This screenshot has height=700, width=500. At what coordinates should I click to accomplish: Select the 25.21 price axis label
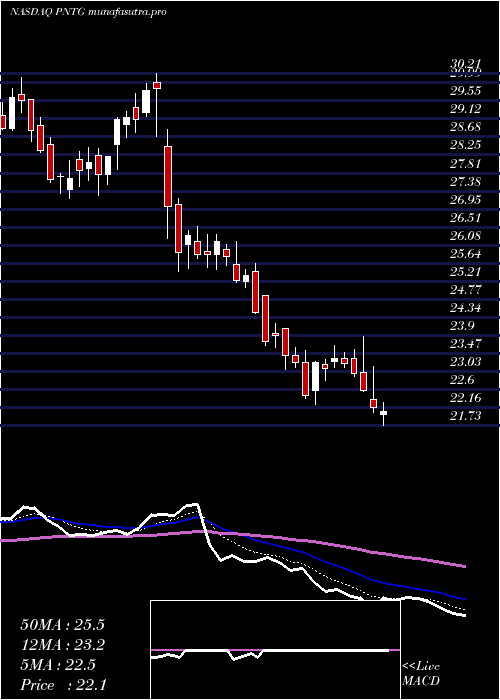[x=465, y=272]
